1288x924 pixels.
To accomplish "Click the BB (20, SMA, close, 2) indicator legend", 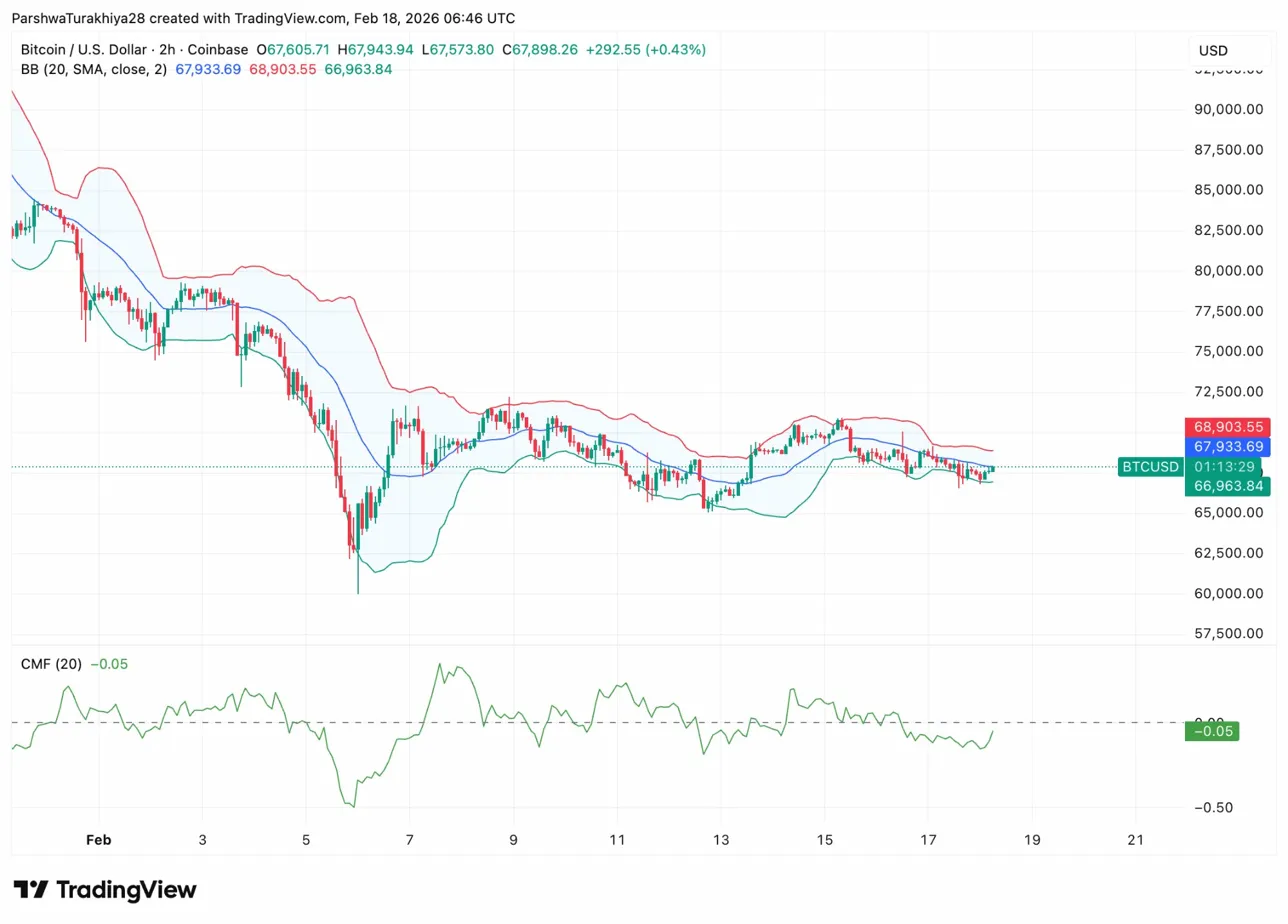I will [94, 69].
